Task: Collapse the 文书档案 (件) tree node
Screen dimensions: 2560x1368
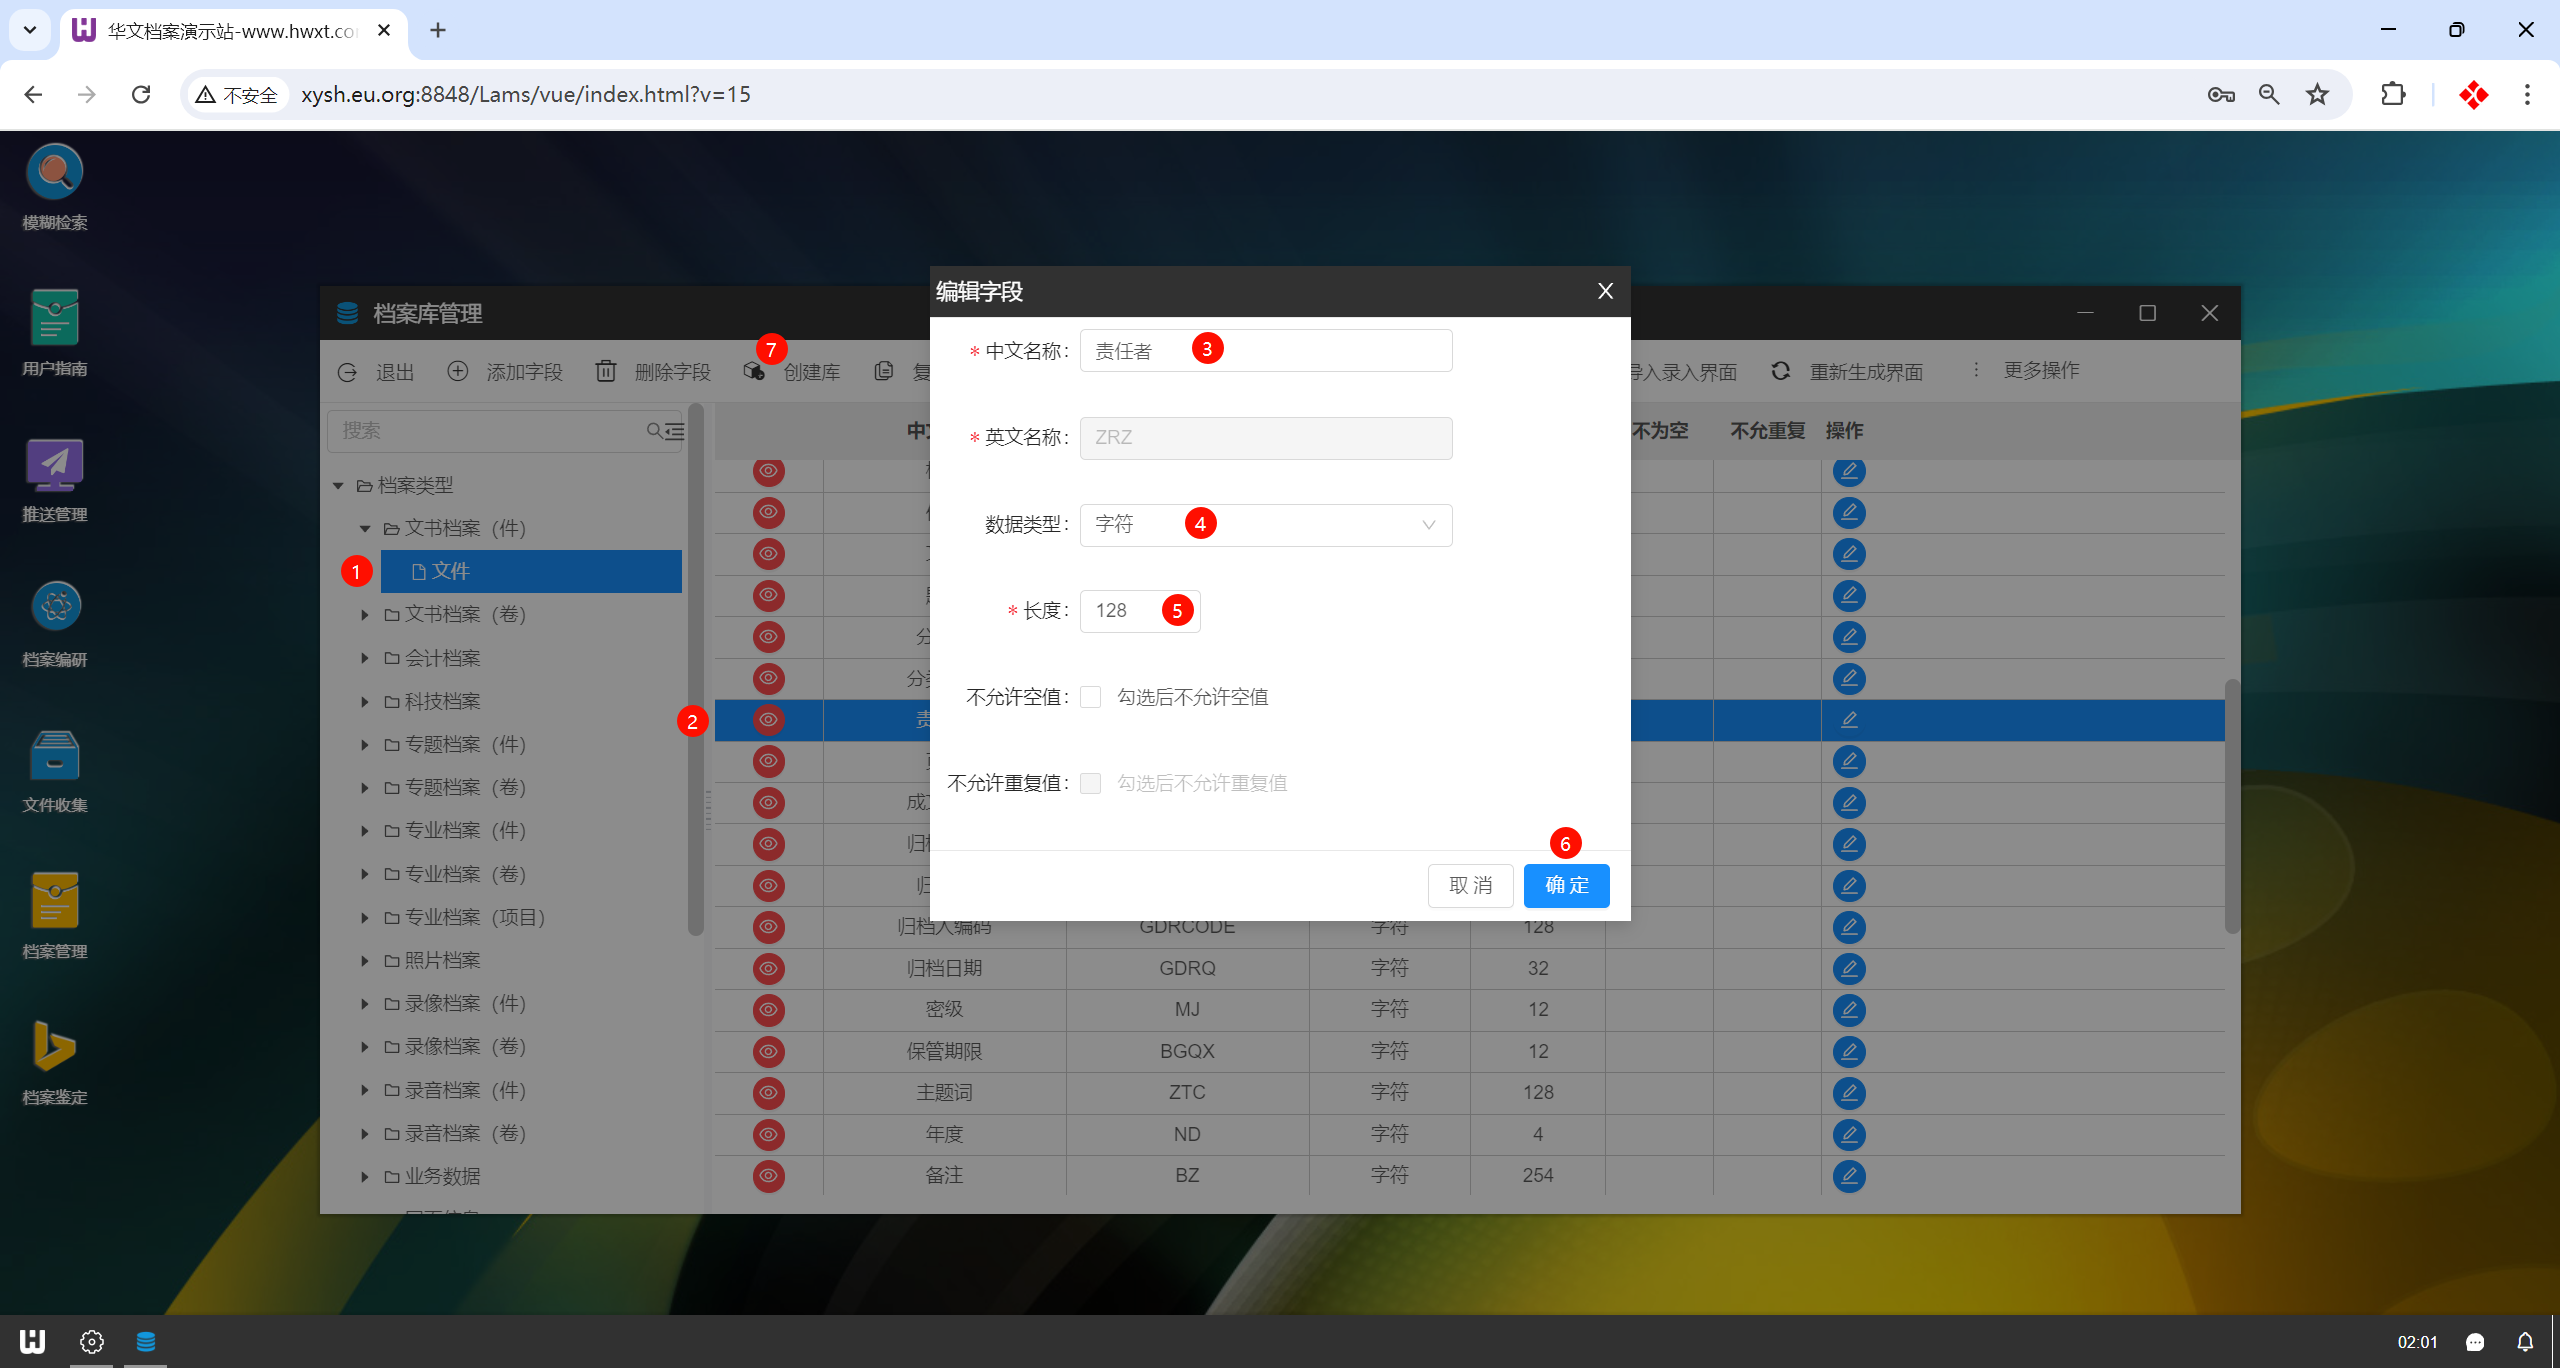Action: tap(365, 528)
